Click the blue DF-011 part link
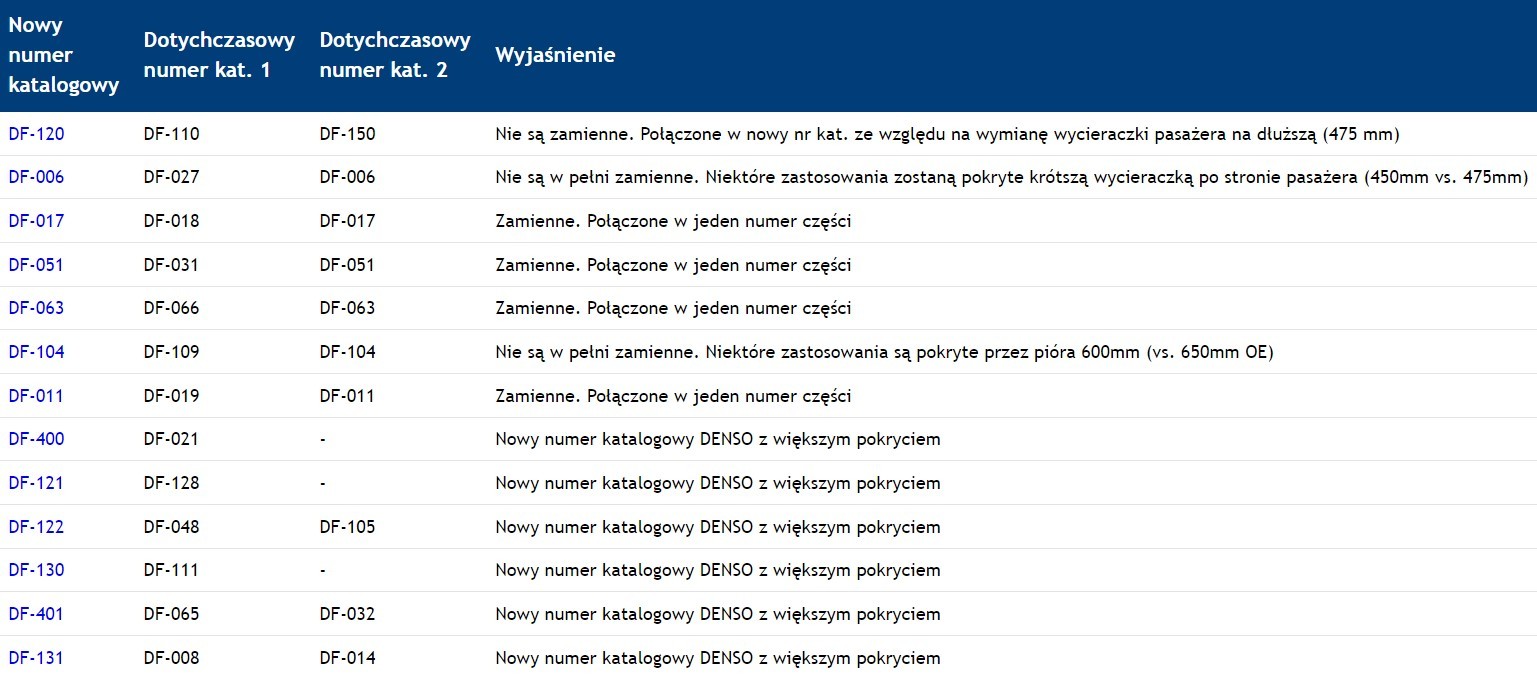The image size is (1537, 679). coord(36,396)
